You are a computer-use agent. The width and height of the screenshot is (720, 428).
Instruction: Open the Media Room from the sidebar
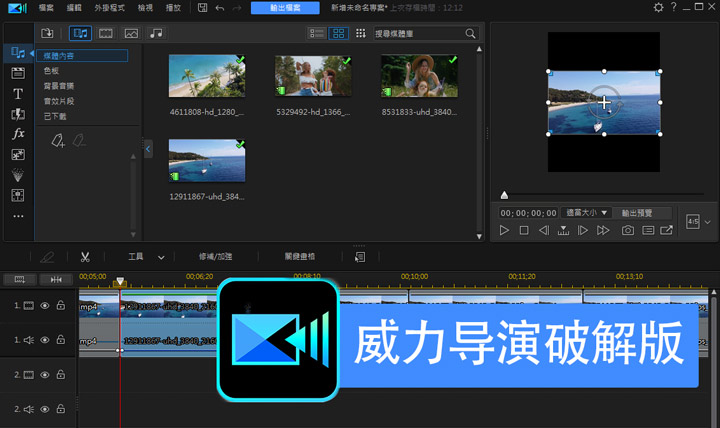pos(18,53)
